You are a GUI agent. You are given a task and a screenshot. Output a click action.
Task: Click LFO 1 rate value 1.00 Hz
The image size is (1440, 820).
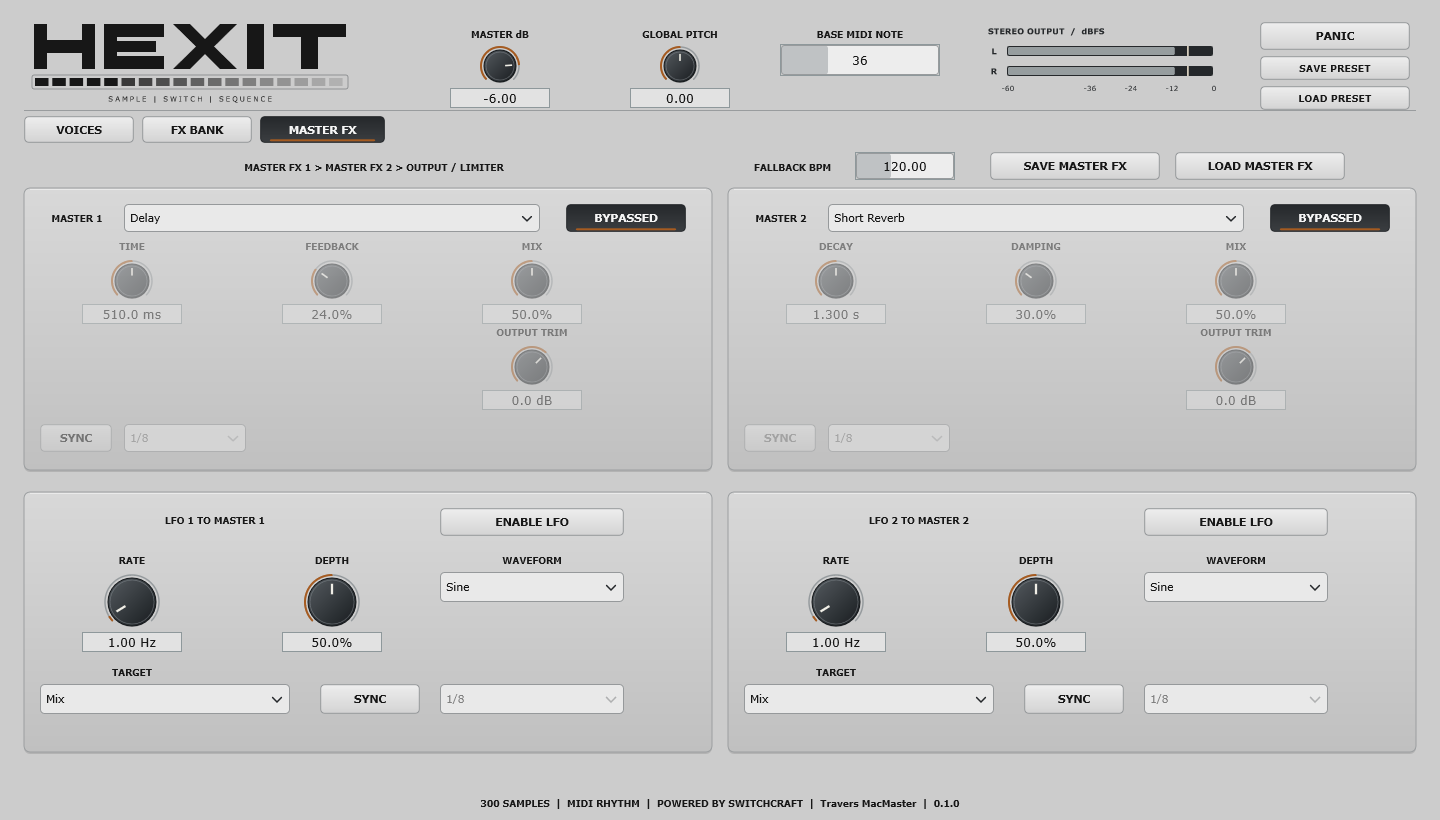coord(132,642)
